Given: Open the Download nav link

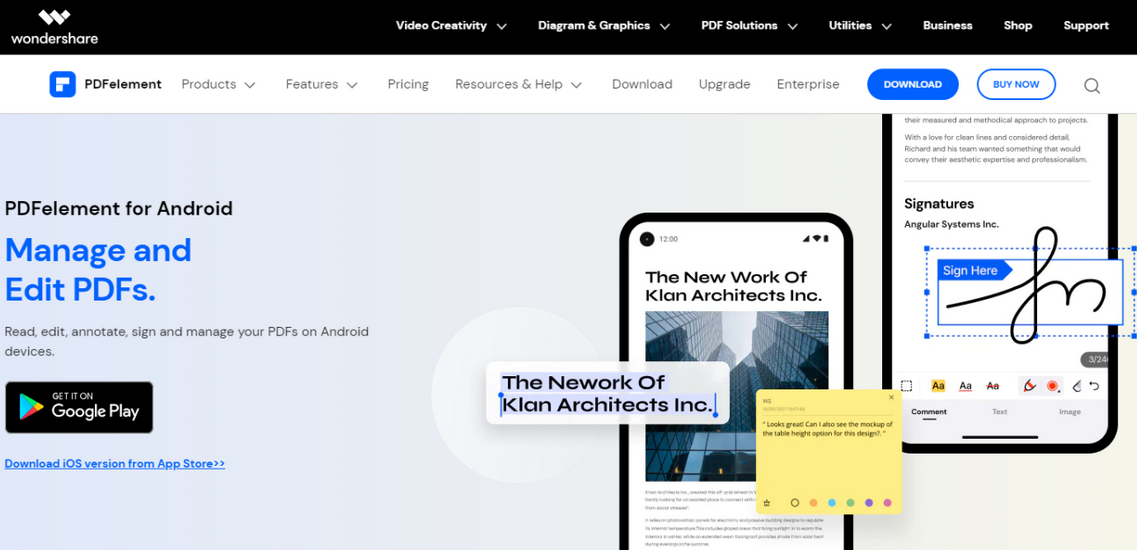Looking at the screenshot, I should pyautogui.click(x=642, y=84).
